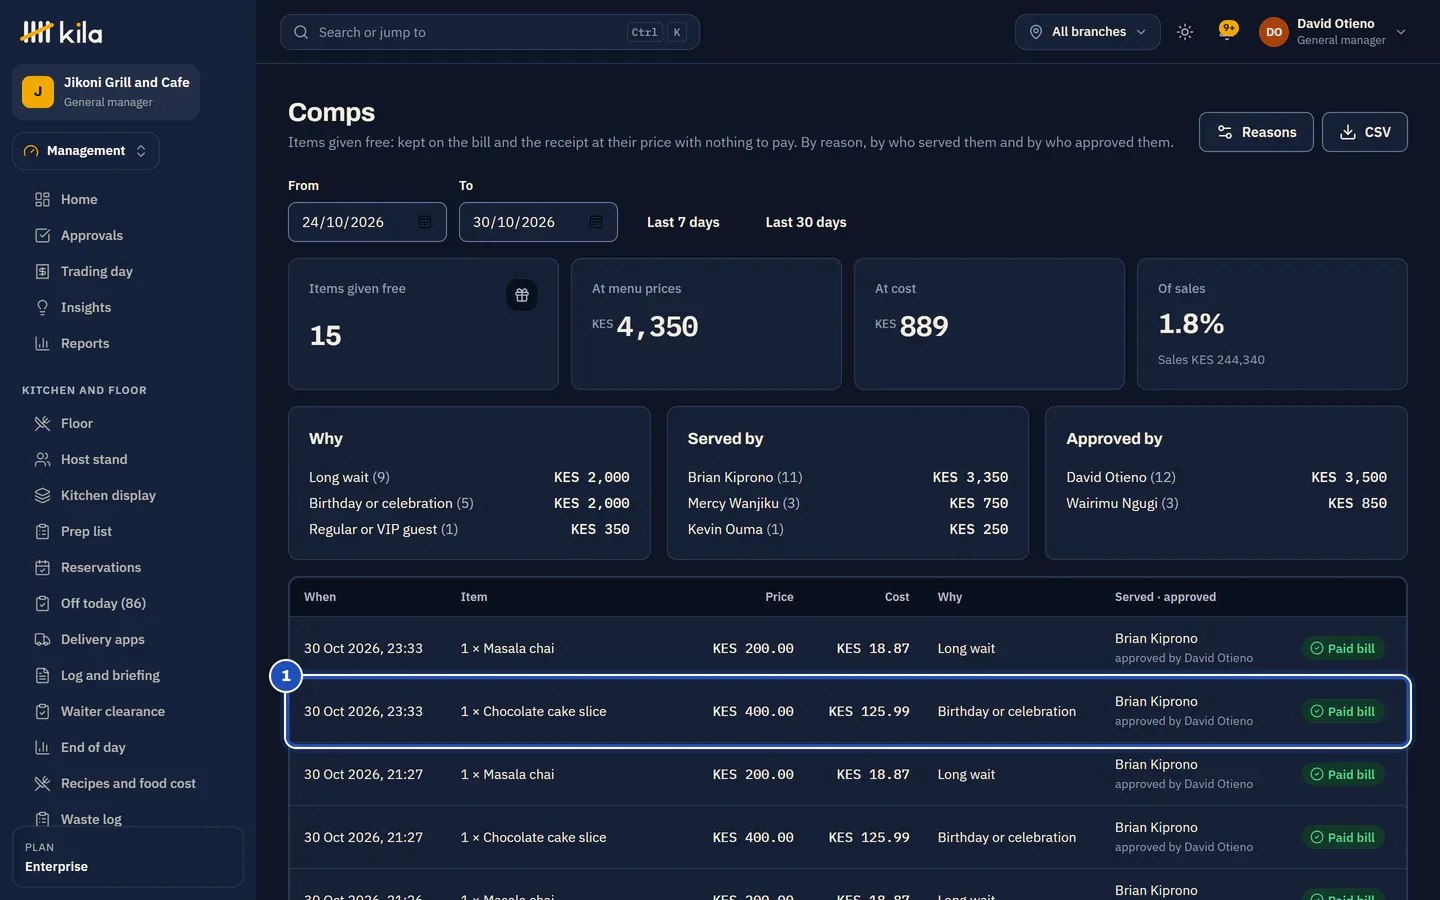
Task: Expand the All branches dropdown
Action: 1088,32
